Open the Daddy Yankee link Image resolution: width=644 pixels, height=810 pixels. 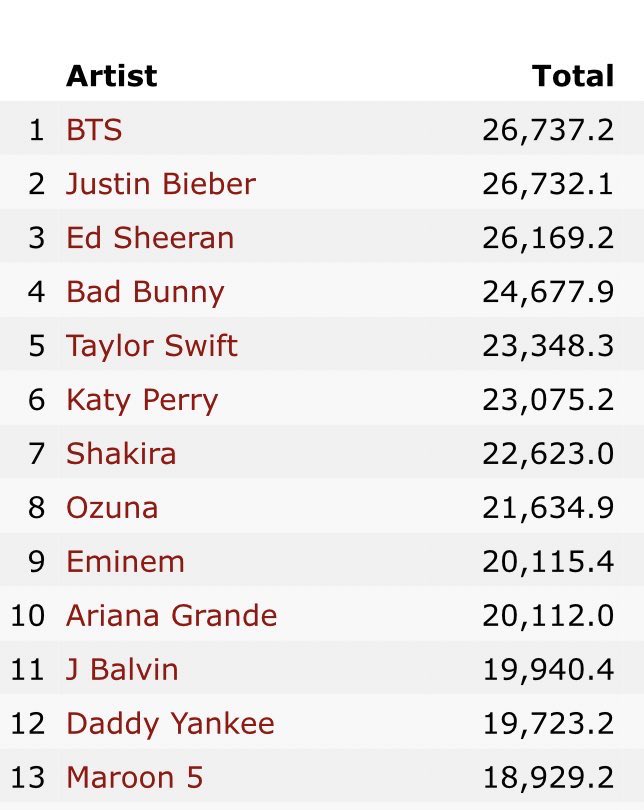(170, 724)
